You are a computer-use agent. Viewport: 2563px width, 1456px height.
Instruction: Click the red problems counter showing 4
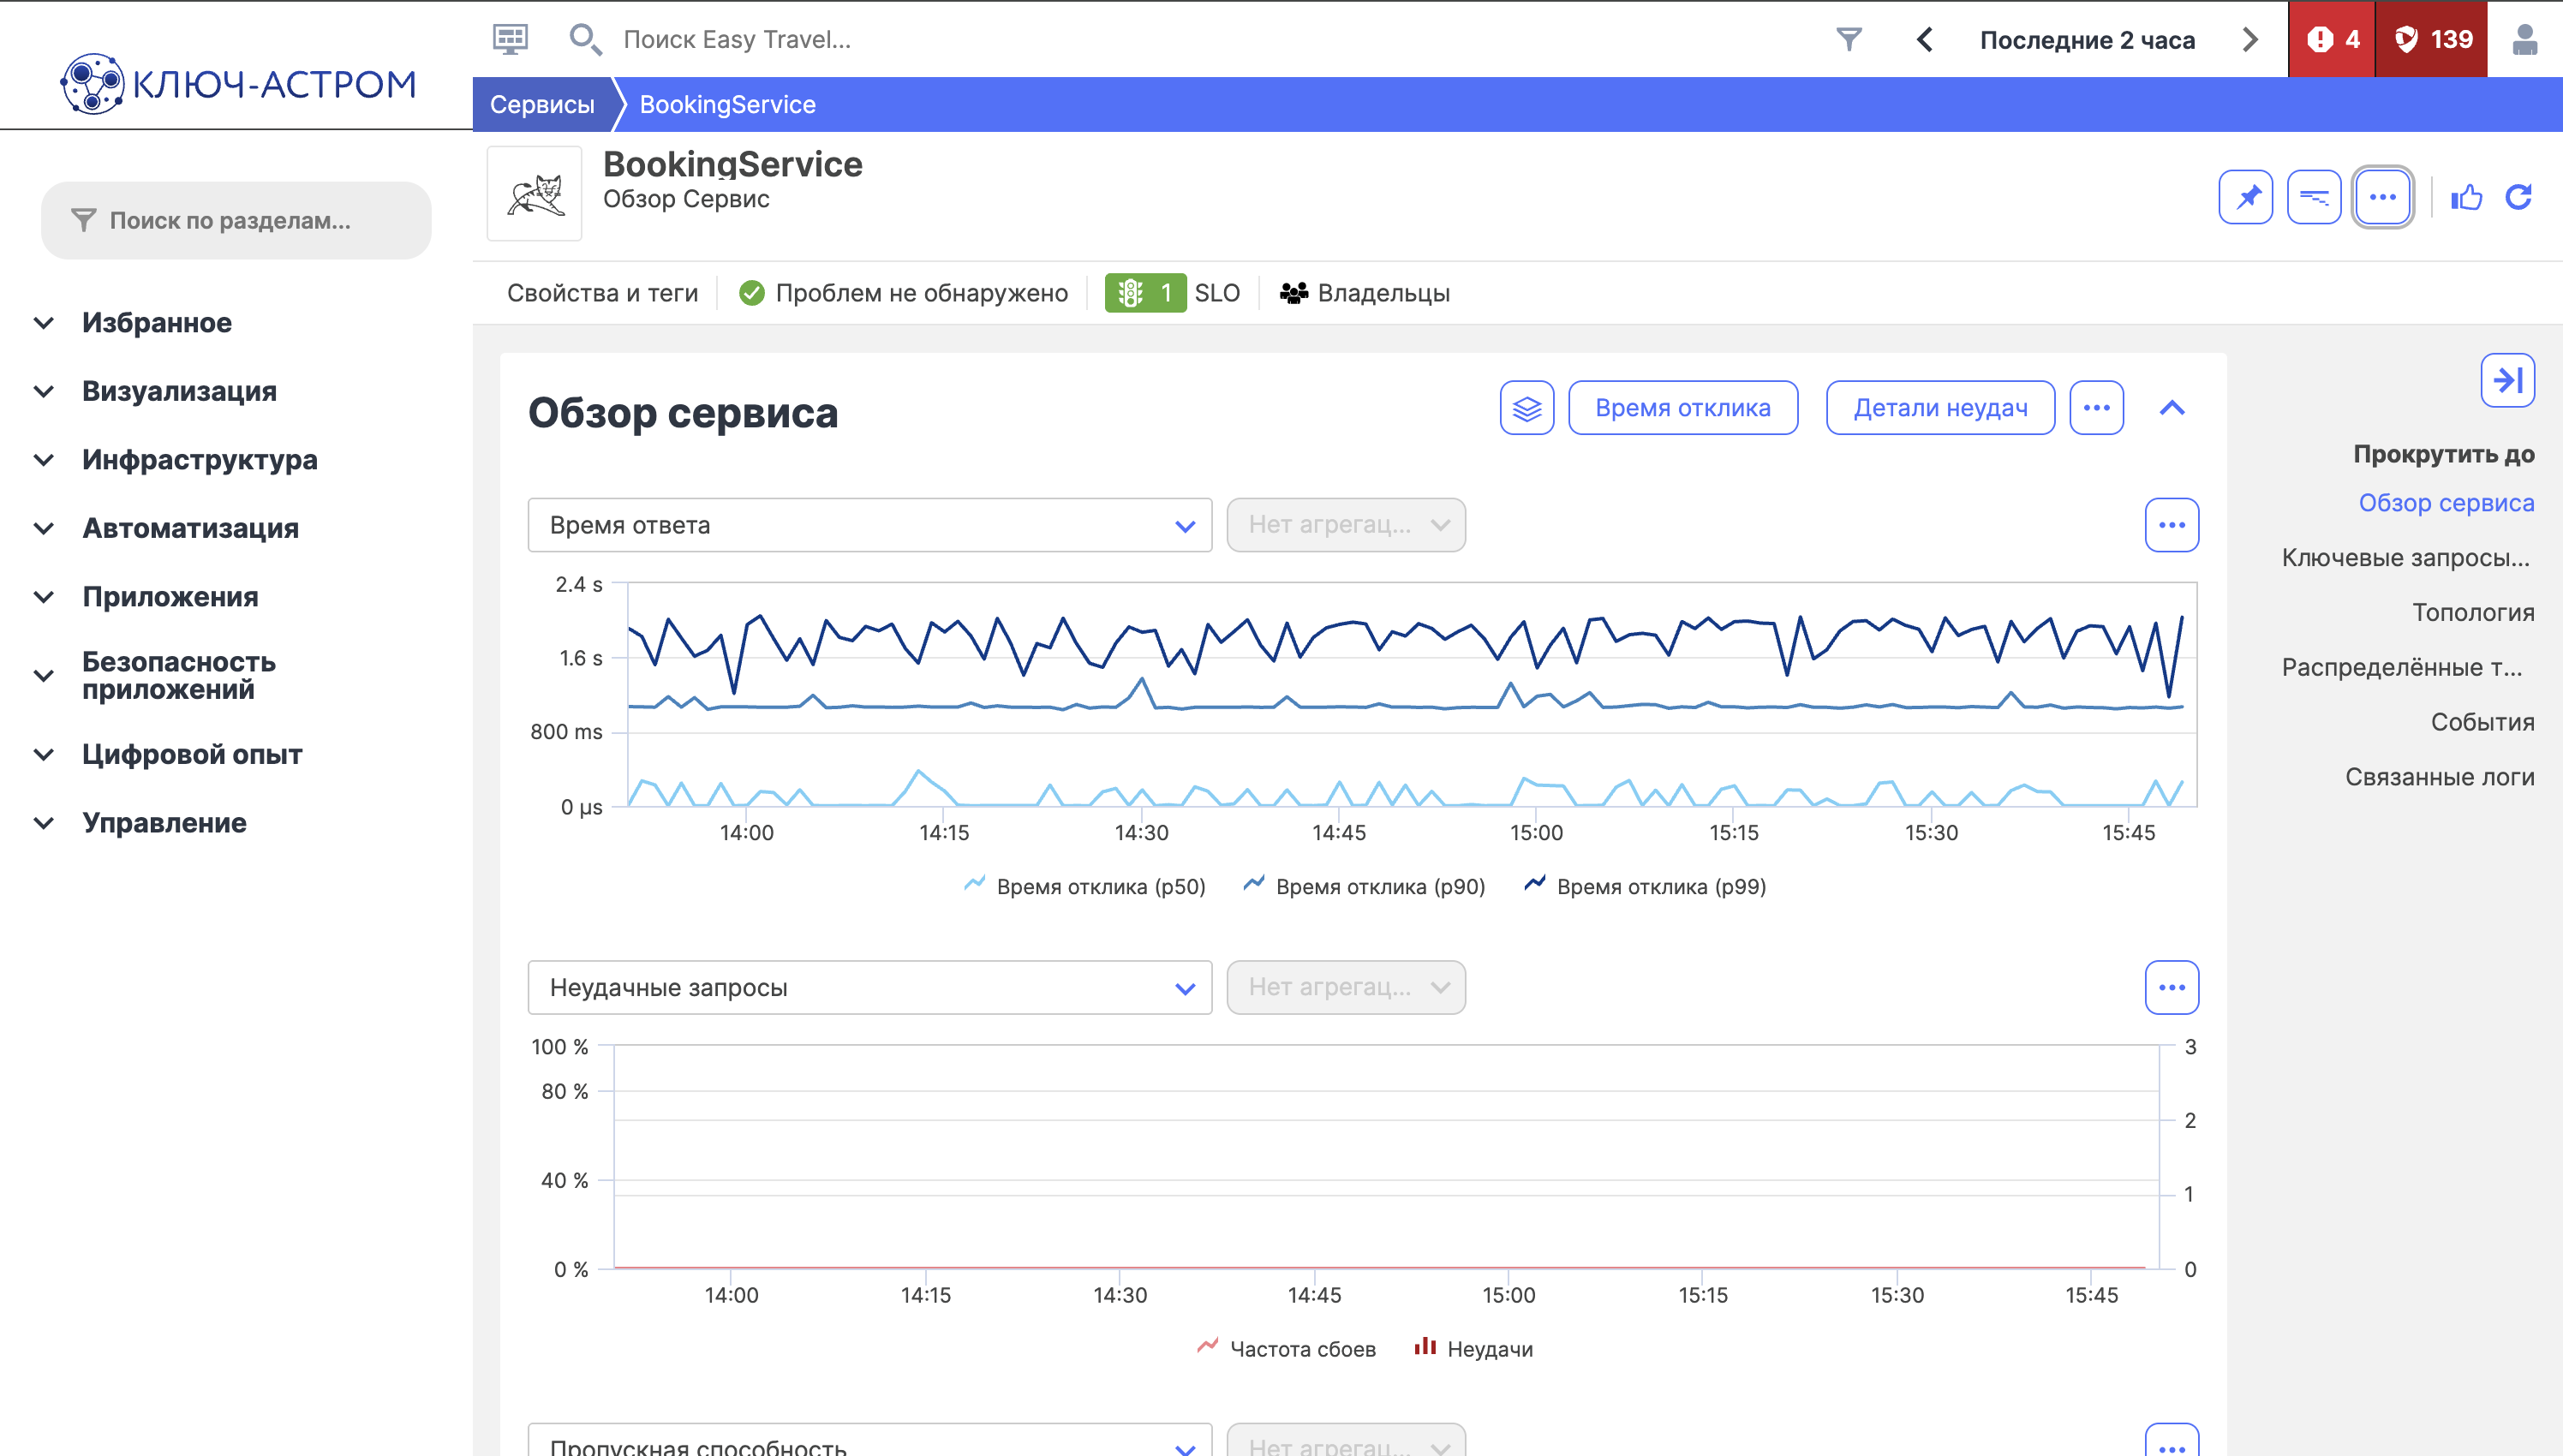2332,39
